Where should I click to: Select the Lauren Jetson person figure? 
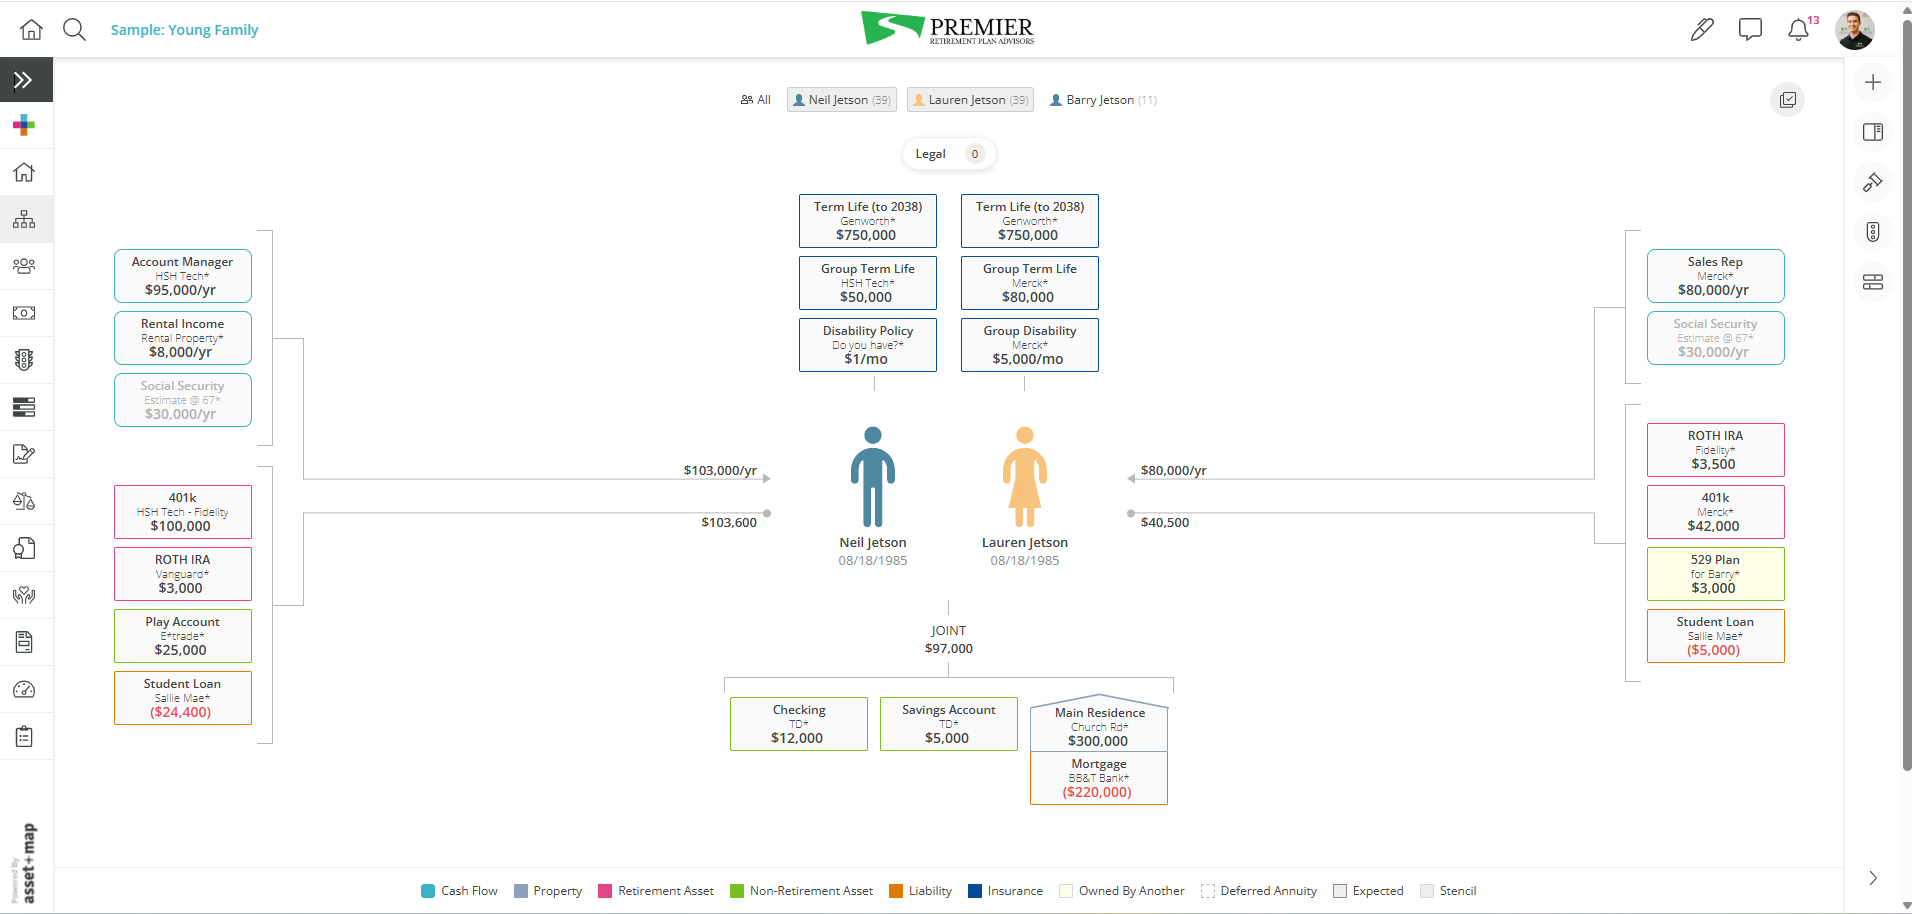(1025, 477)
